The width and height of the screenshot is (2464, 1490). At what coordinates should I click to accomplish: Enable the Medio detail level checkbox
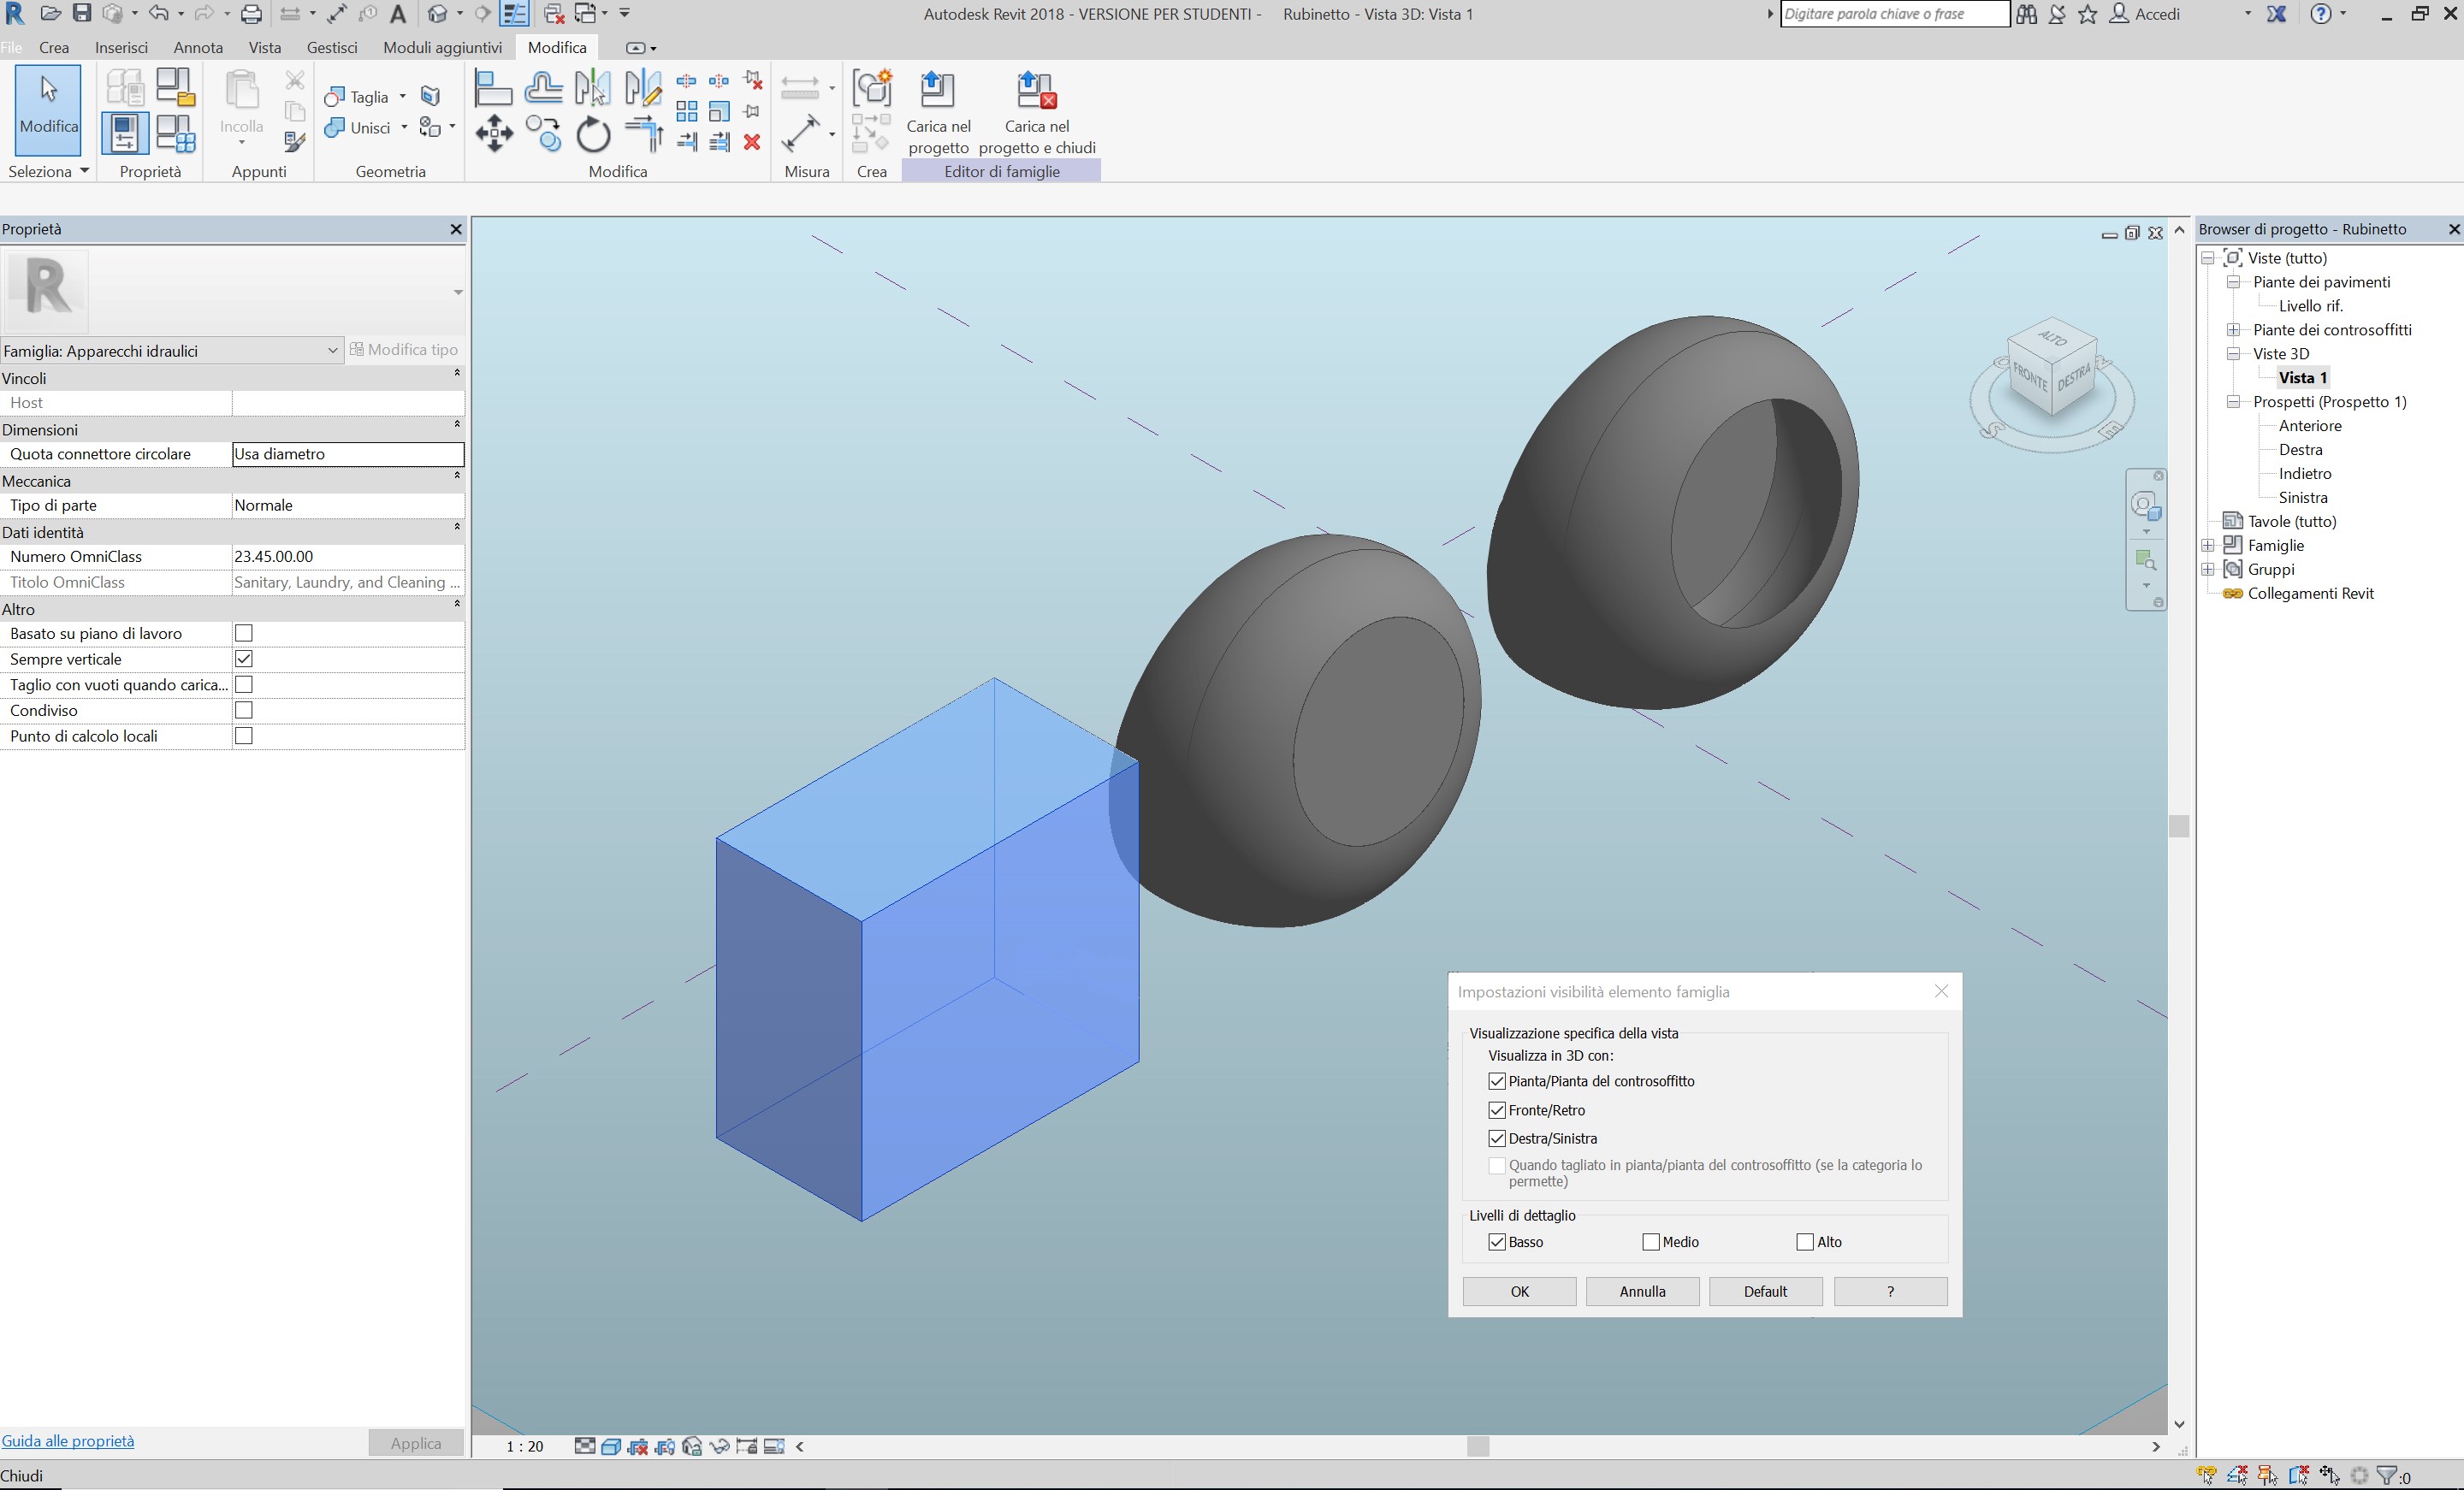[x=1651, y=1242]
